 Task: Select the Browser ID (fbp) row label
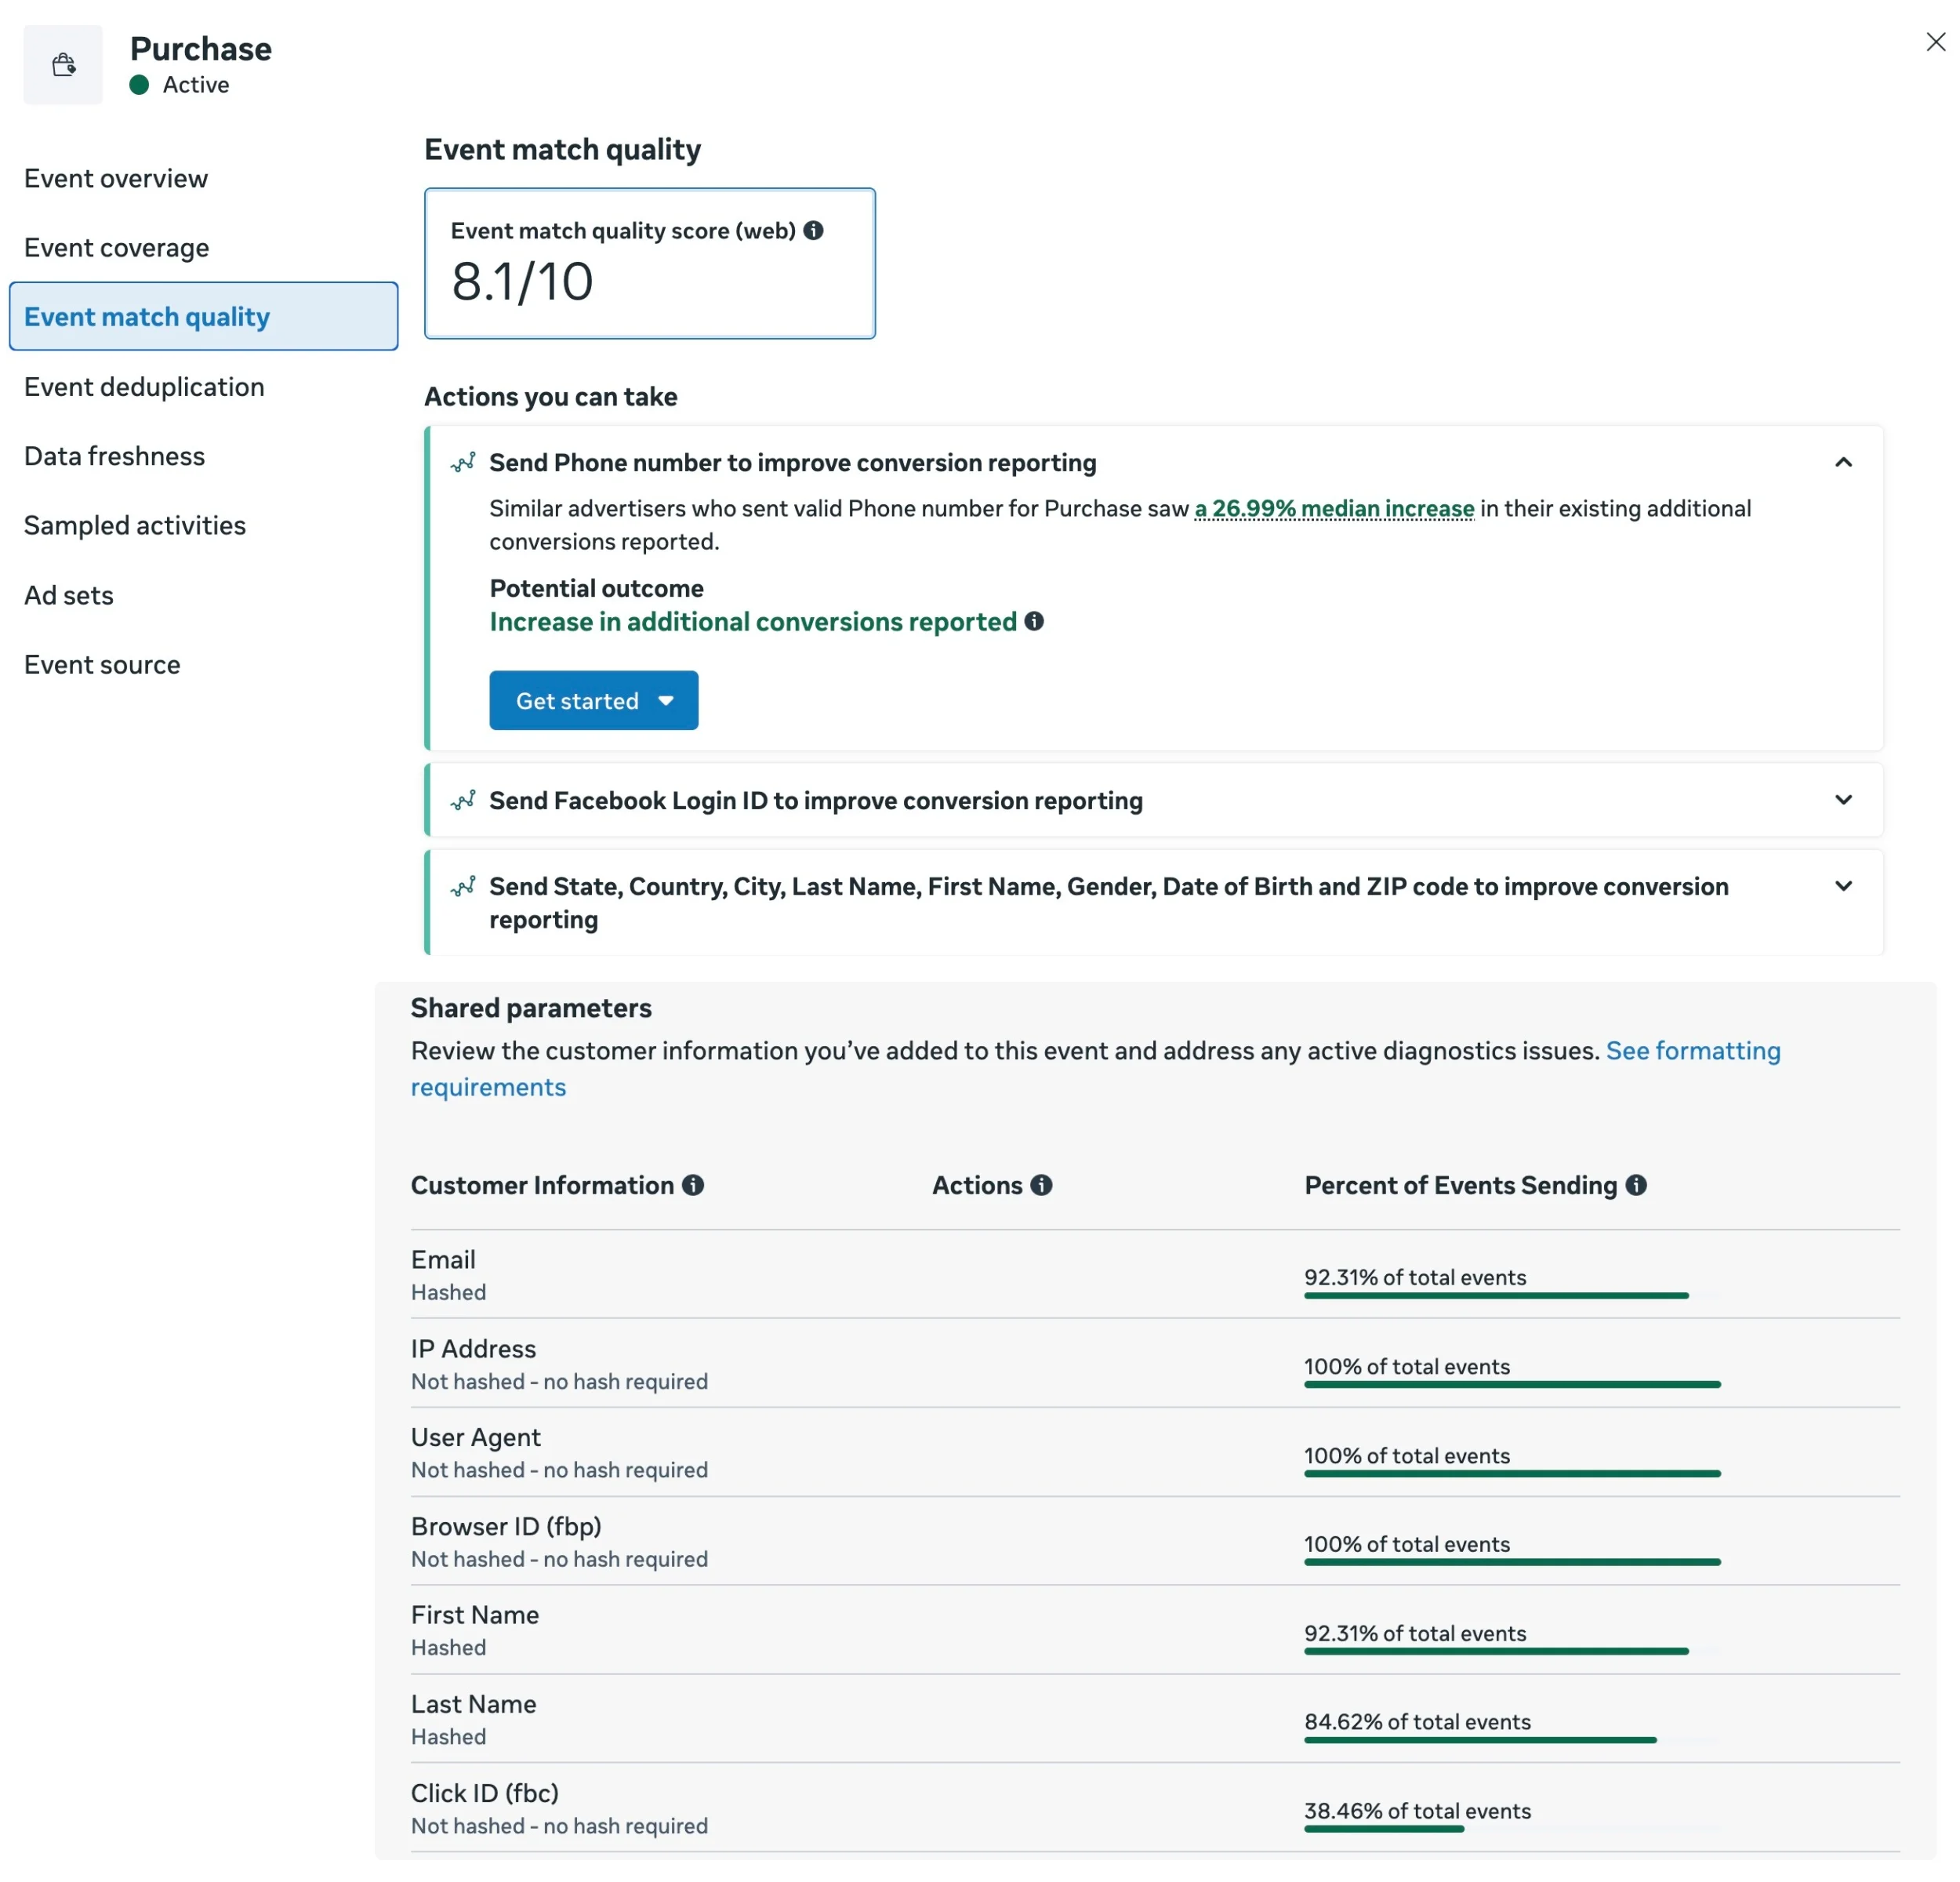pos(506,1526)
